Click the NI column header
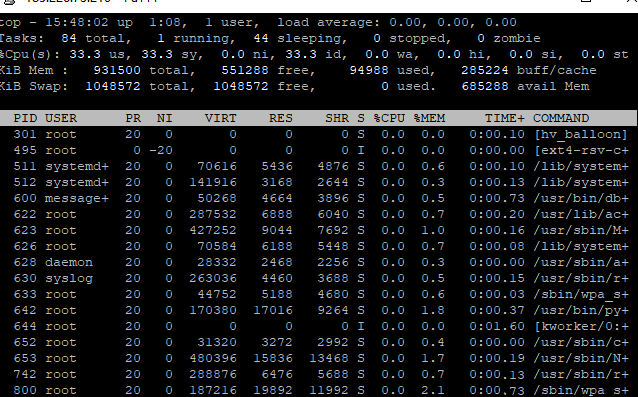 [164, 118]
